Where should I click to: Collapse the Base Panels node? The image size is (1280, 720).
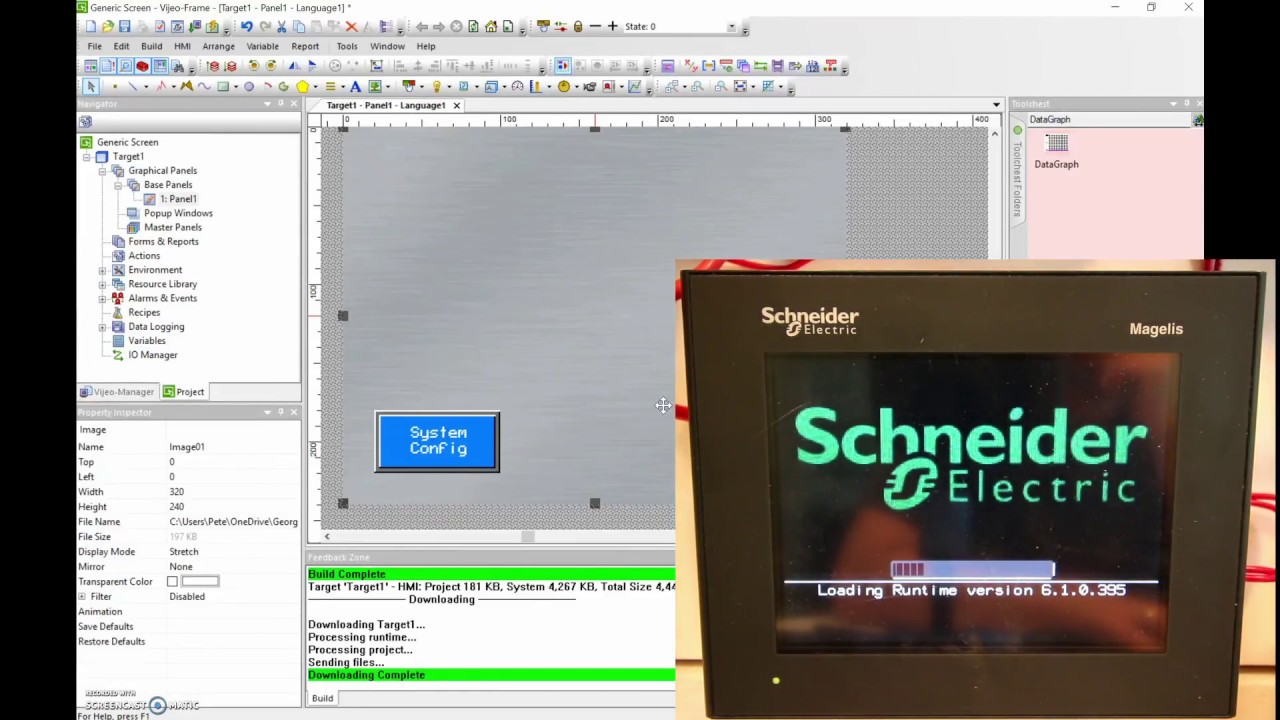pos(118,185)
